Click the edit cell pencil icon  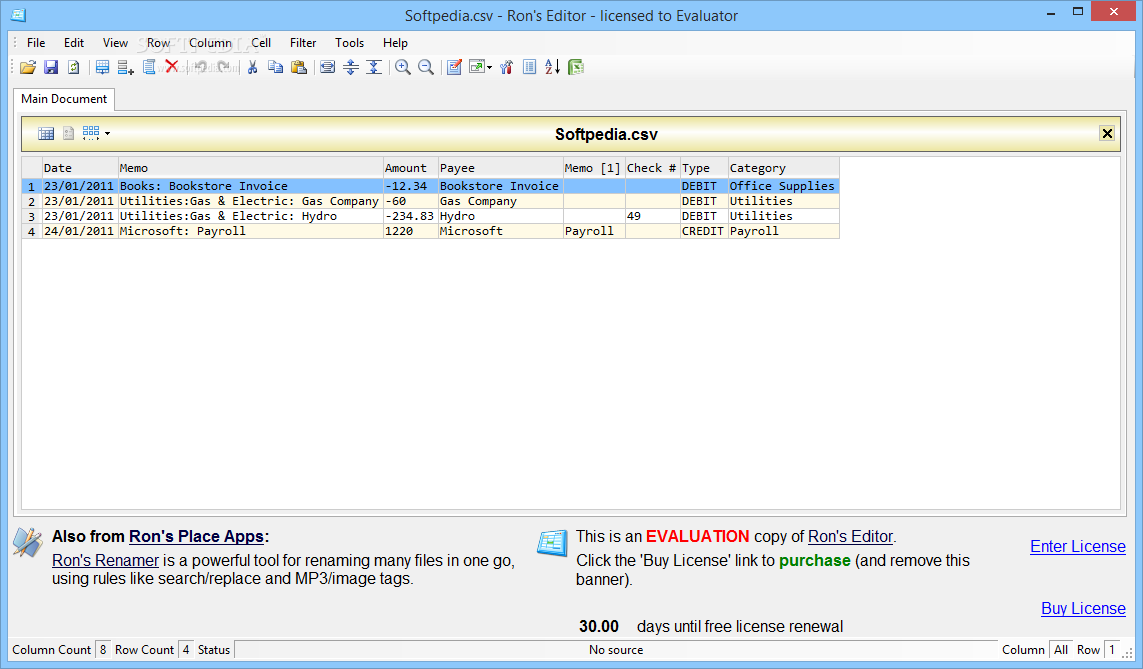pos(454,67)
